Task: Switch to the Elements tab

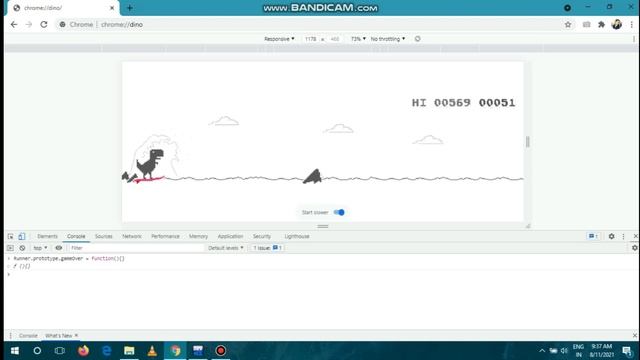Action: tap(47, 236)
